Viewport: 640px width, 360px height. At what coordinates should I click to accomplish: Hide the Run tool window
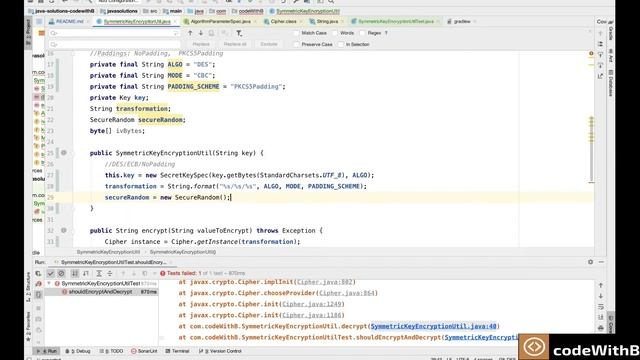click(601, 262)
